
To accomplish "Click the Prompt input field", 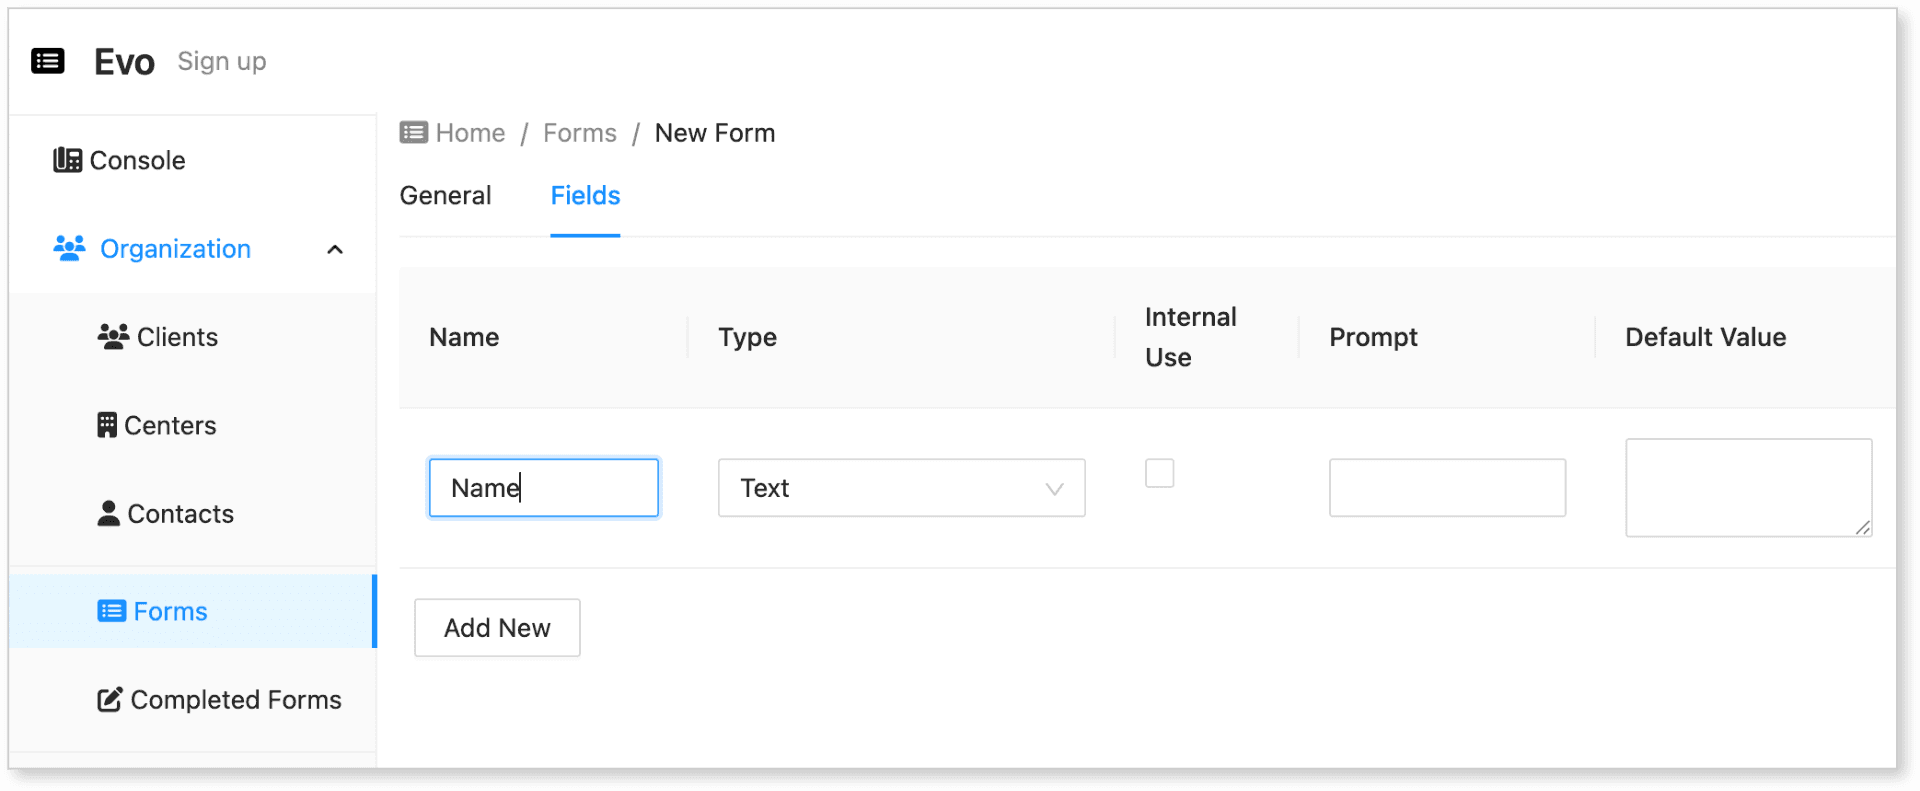I will 1447,488.
